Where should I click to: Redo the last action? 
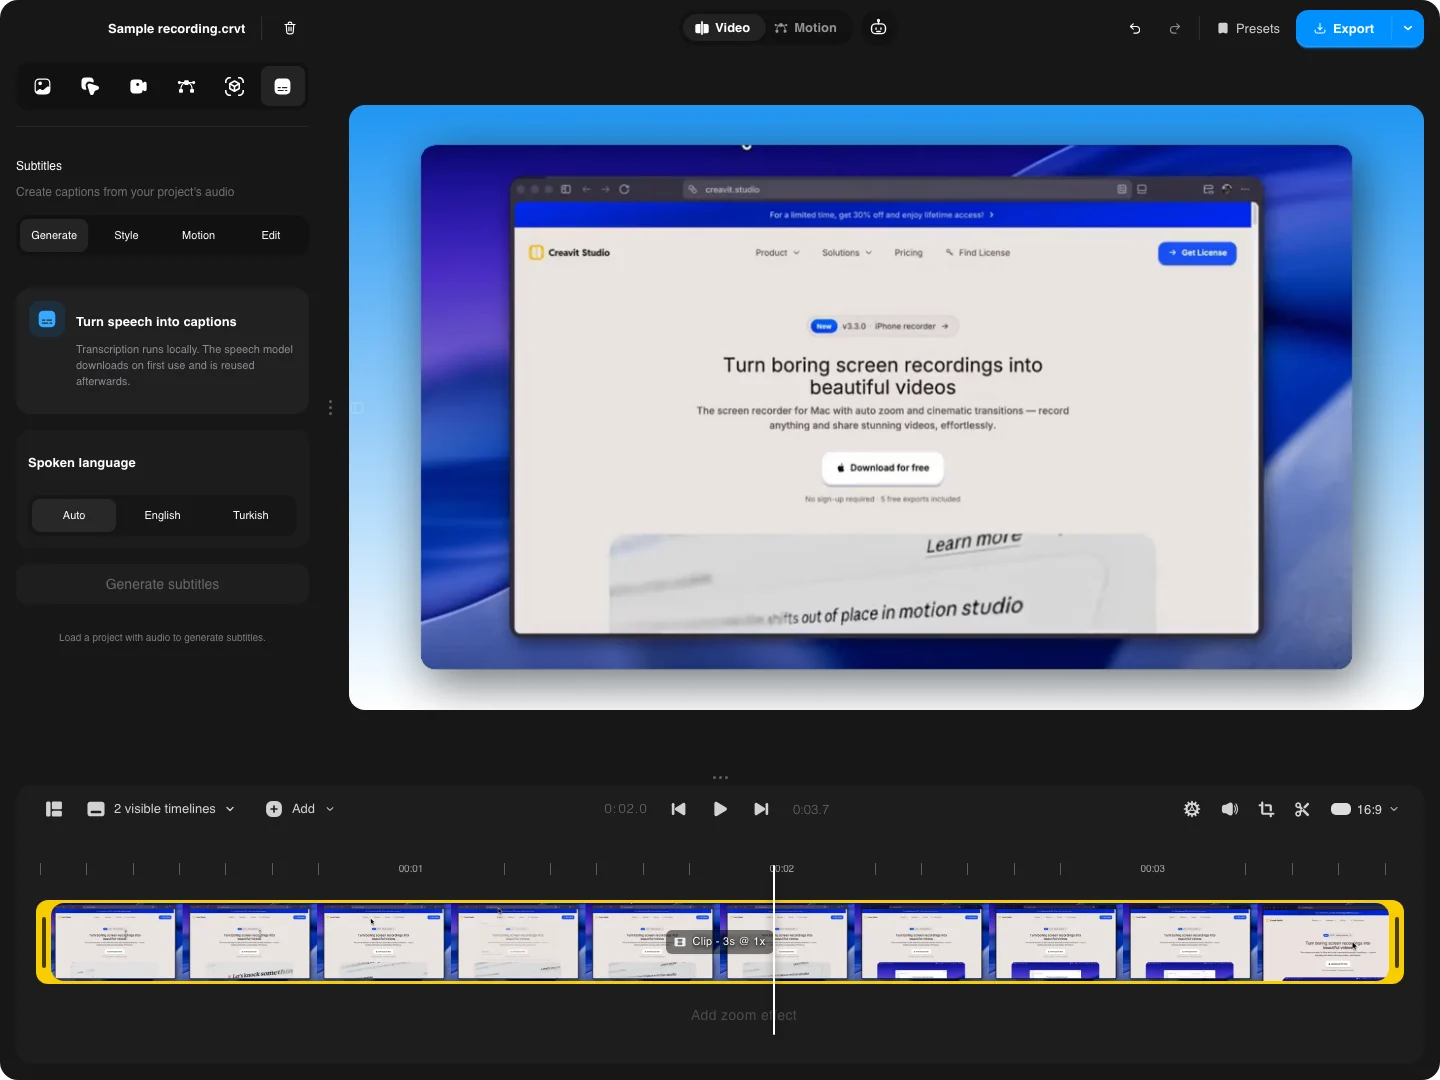click(1175, 29)
